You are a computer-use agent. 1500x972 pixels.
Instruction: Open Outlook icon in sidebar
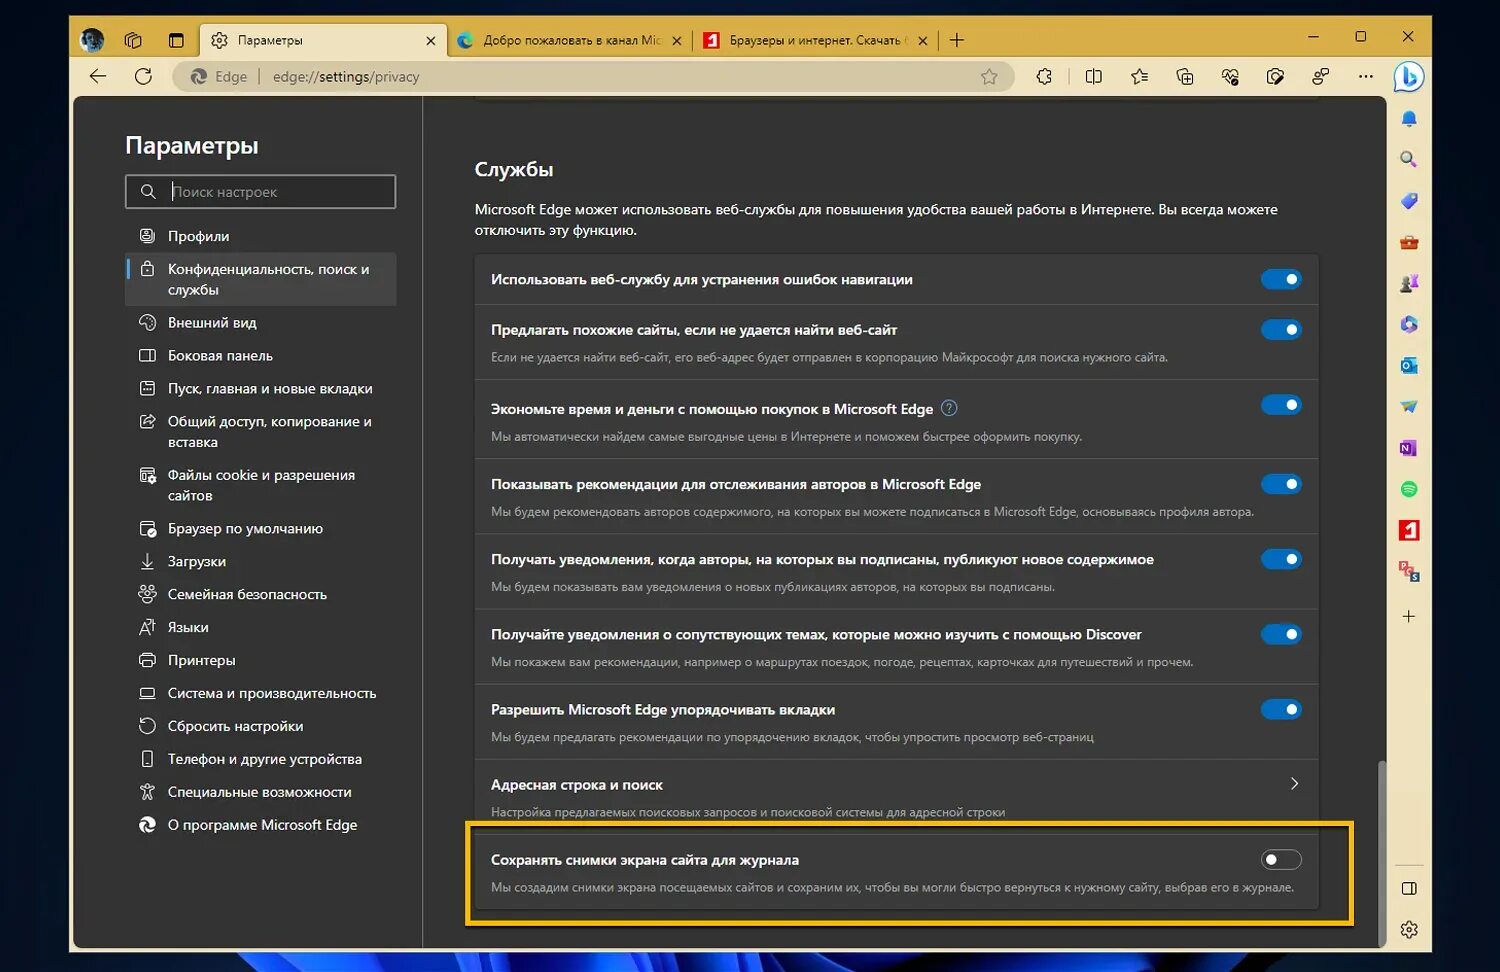[x=1409, y=365]
